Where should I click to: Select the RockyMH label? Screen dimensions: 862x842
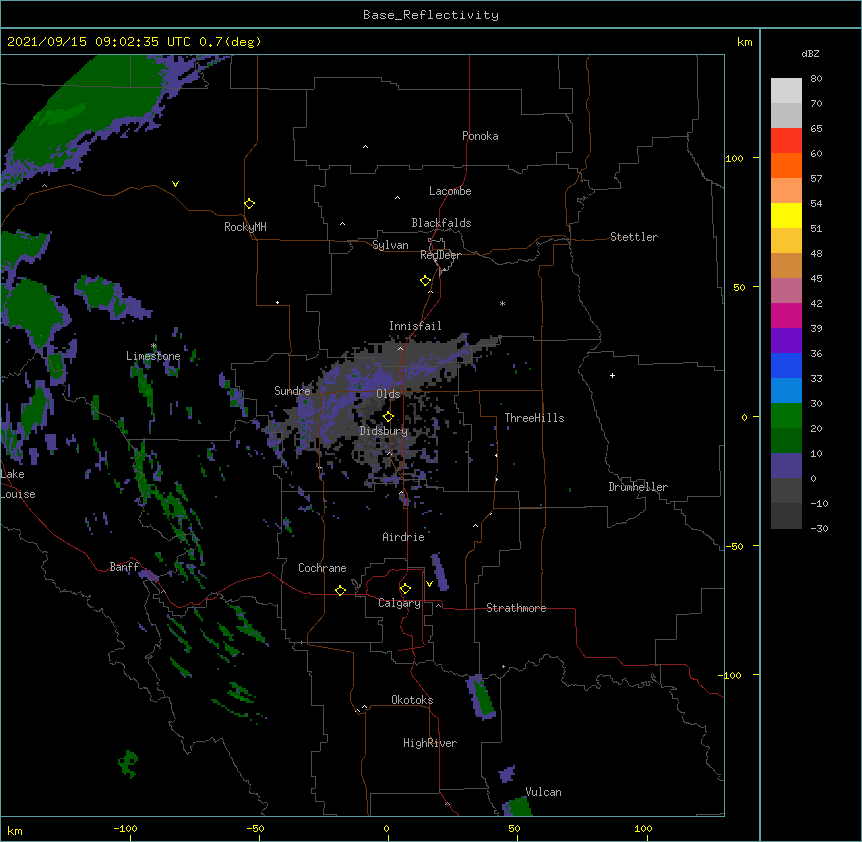pos(245,227)
